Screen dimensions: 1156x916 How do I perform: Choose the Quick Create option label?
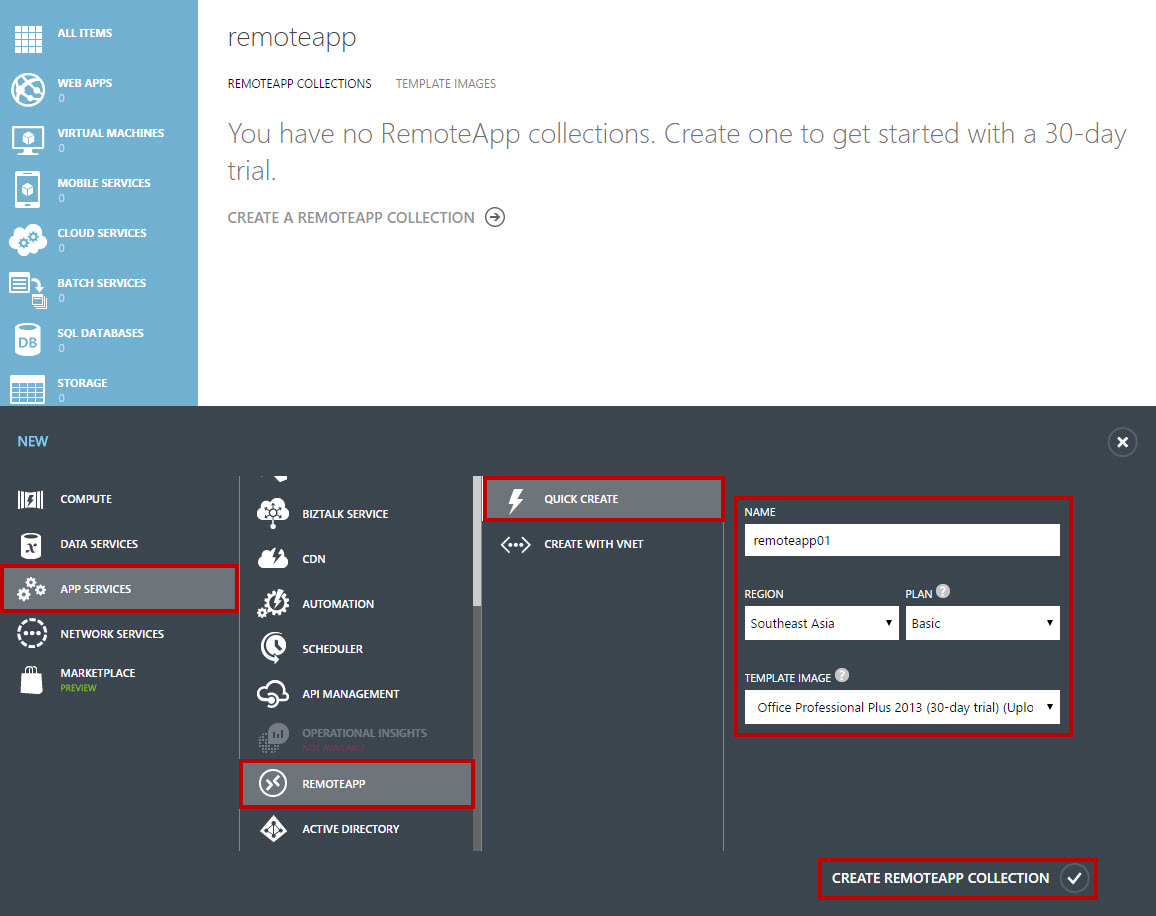pos(581,499)
